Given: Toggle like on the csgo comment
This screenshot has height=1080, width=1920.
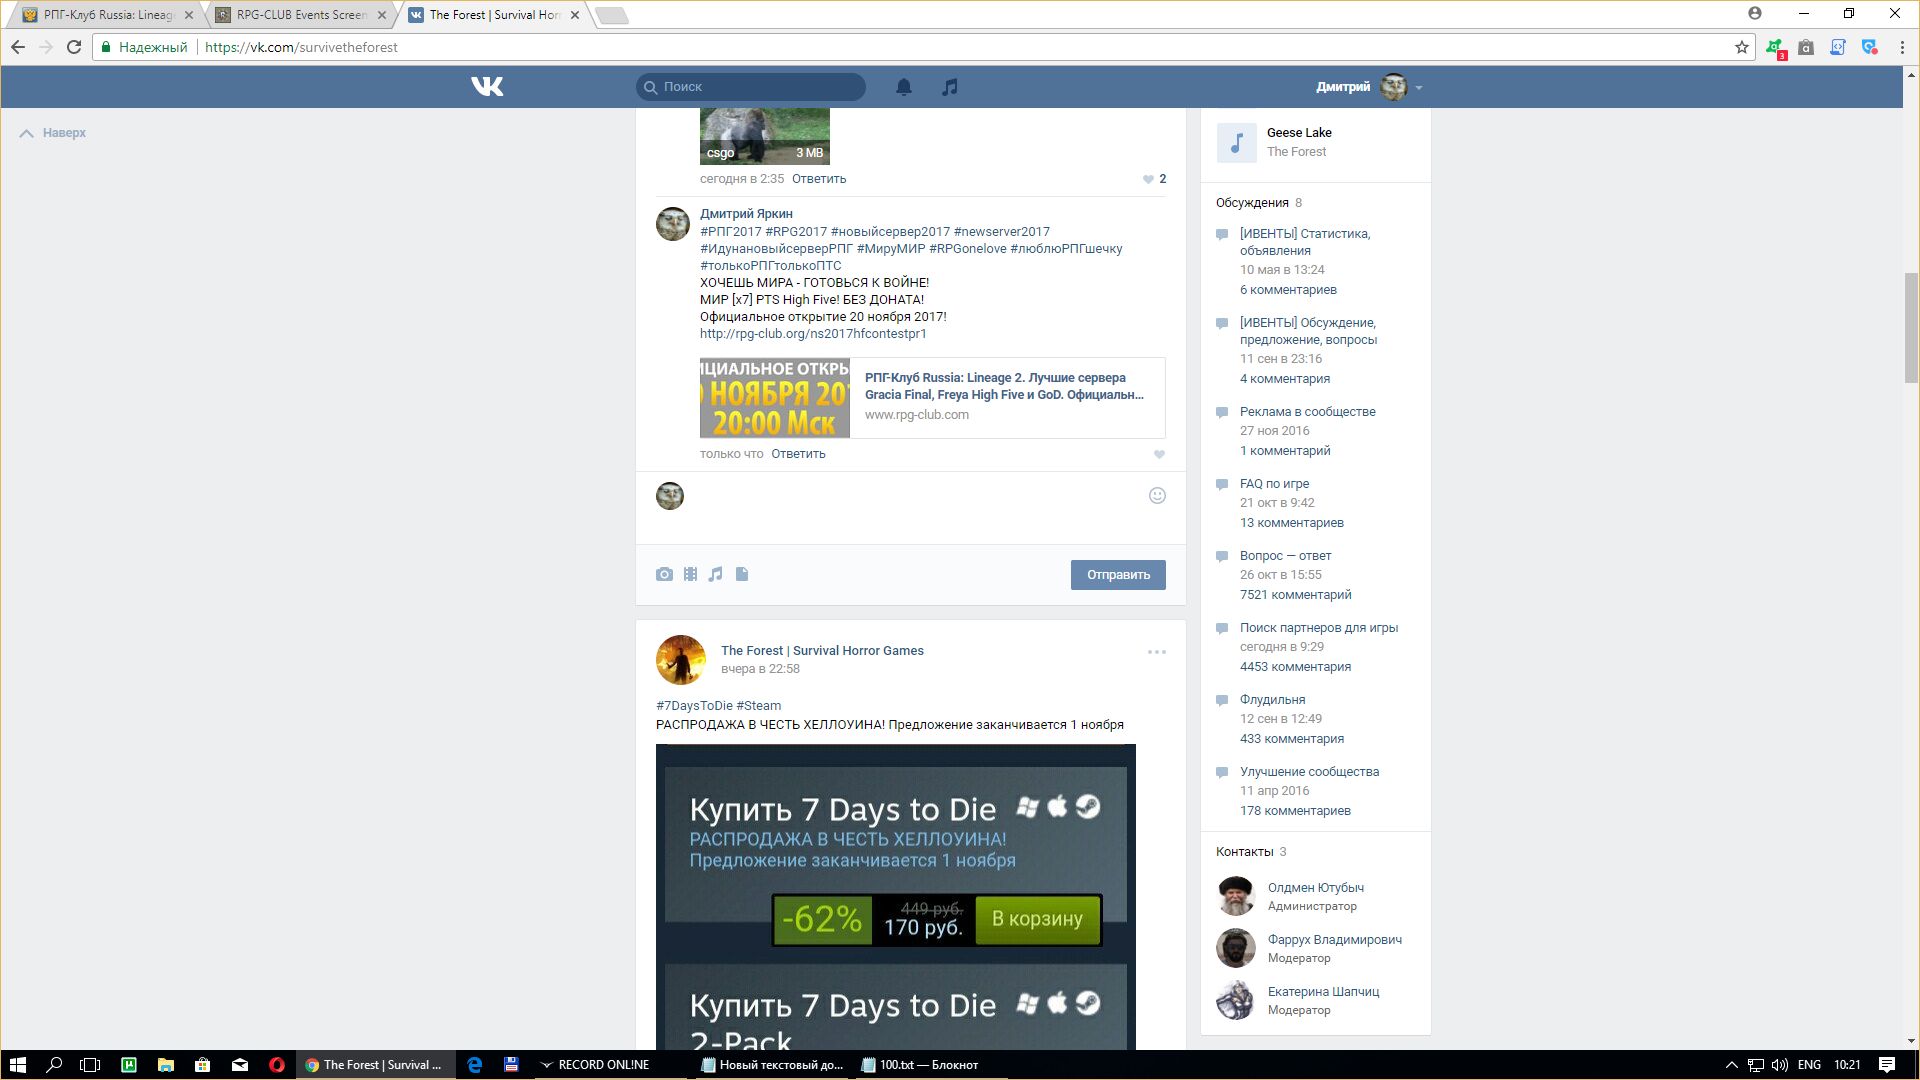Looking at the screenshot, I should coord(1148,179).
